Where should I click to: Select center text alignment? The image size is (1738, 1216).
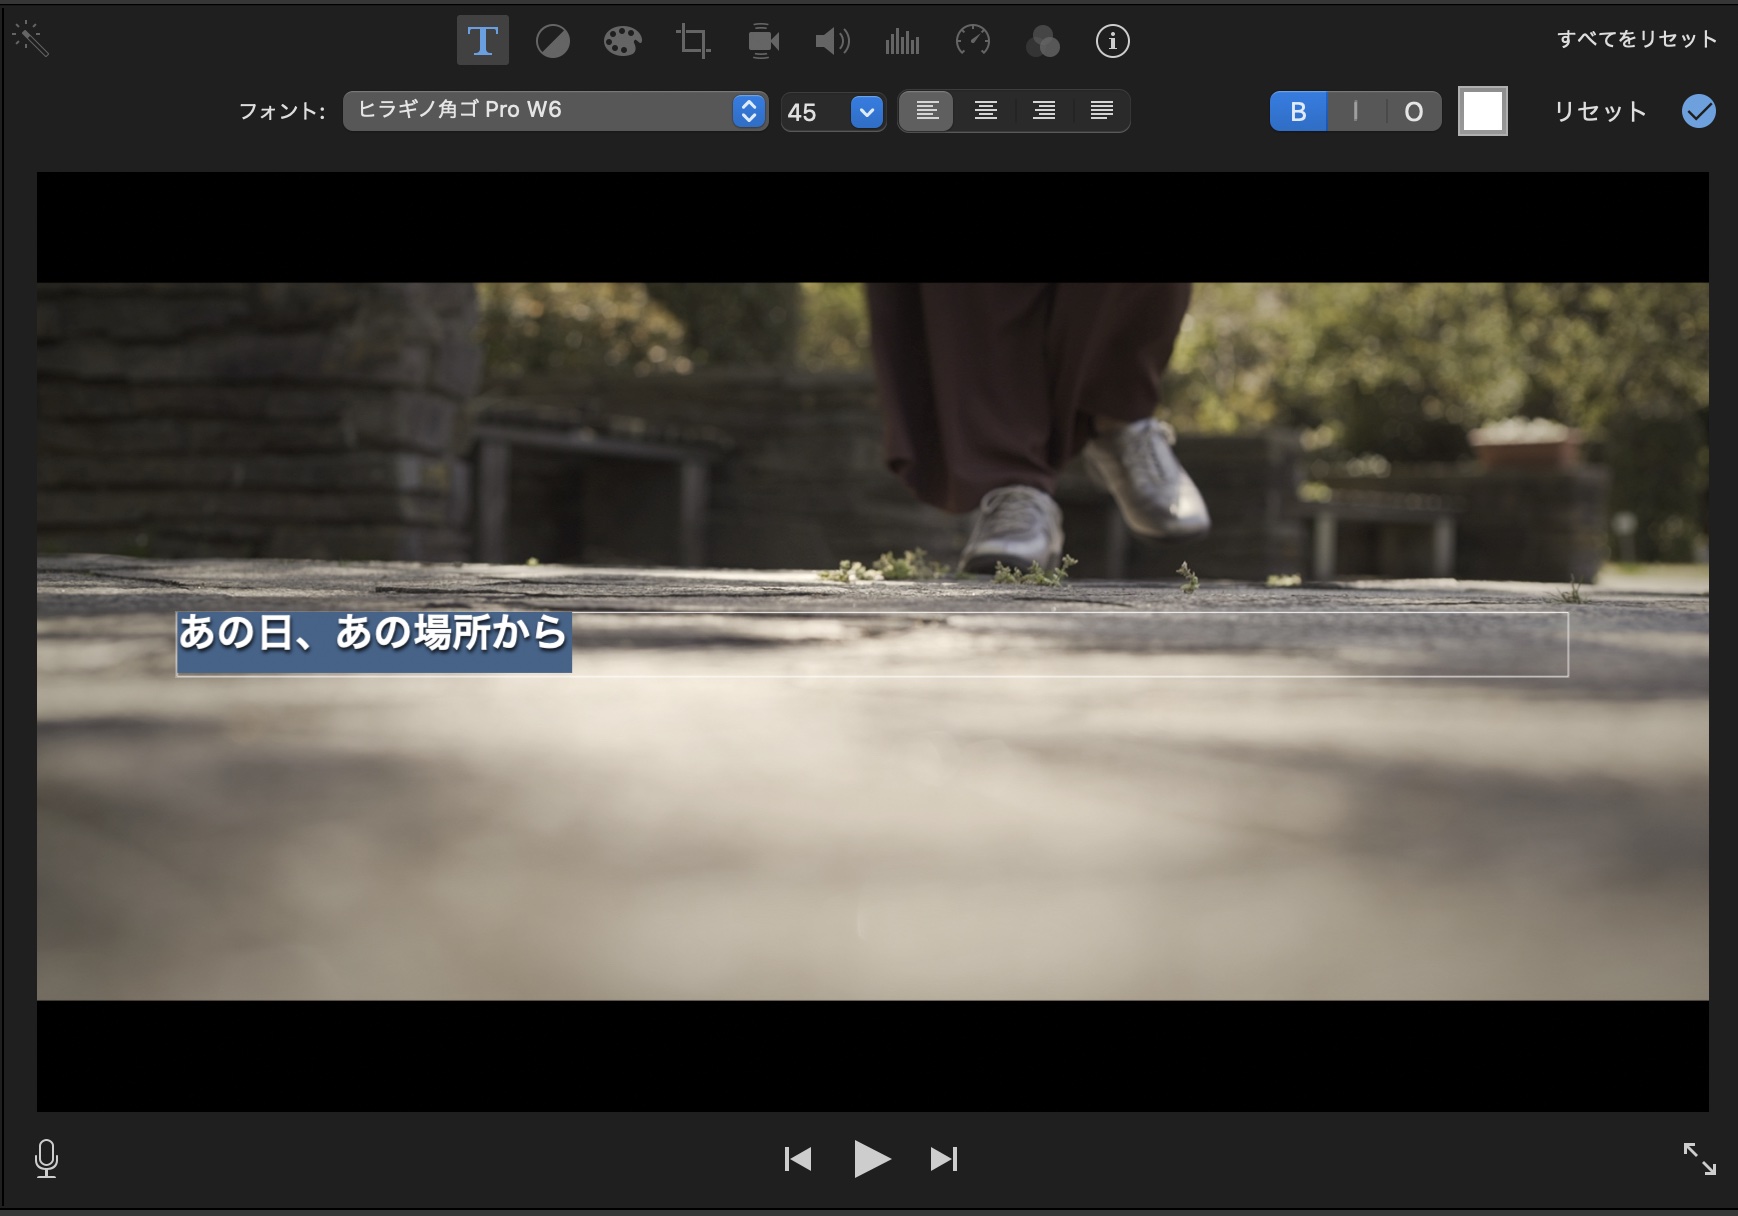[x=986, y=111]
